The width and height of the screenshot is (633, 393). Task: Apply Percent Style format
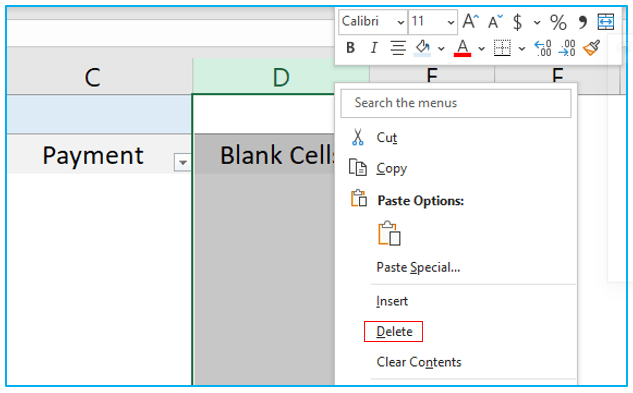[x=558, y=22]
